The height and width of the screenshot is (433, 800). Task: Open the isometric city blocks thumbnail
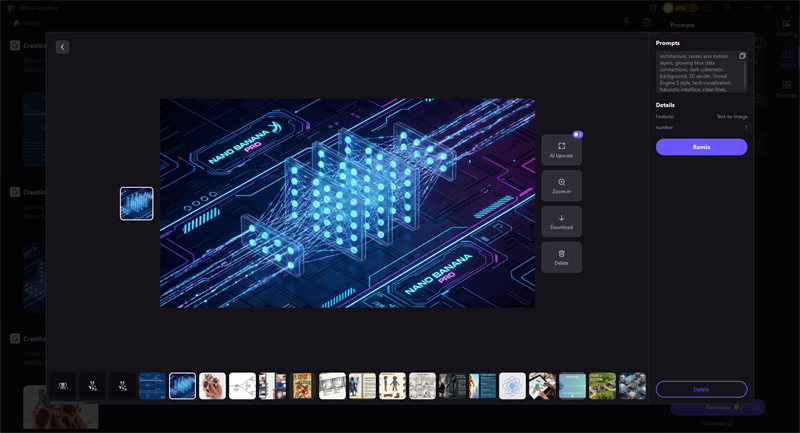point(632,386)
